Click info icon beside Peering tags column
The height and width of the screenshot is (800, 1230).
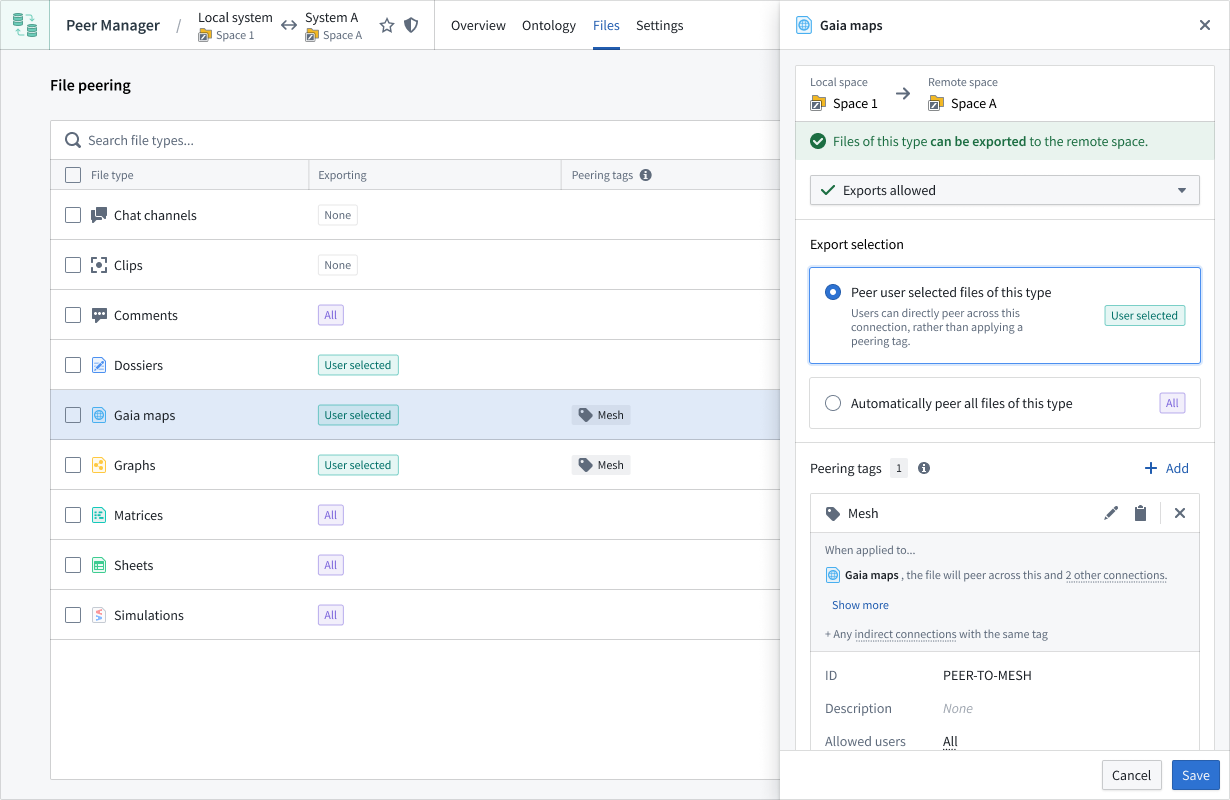pyautogui.click(x=646, y=175)
